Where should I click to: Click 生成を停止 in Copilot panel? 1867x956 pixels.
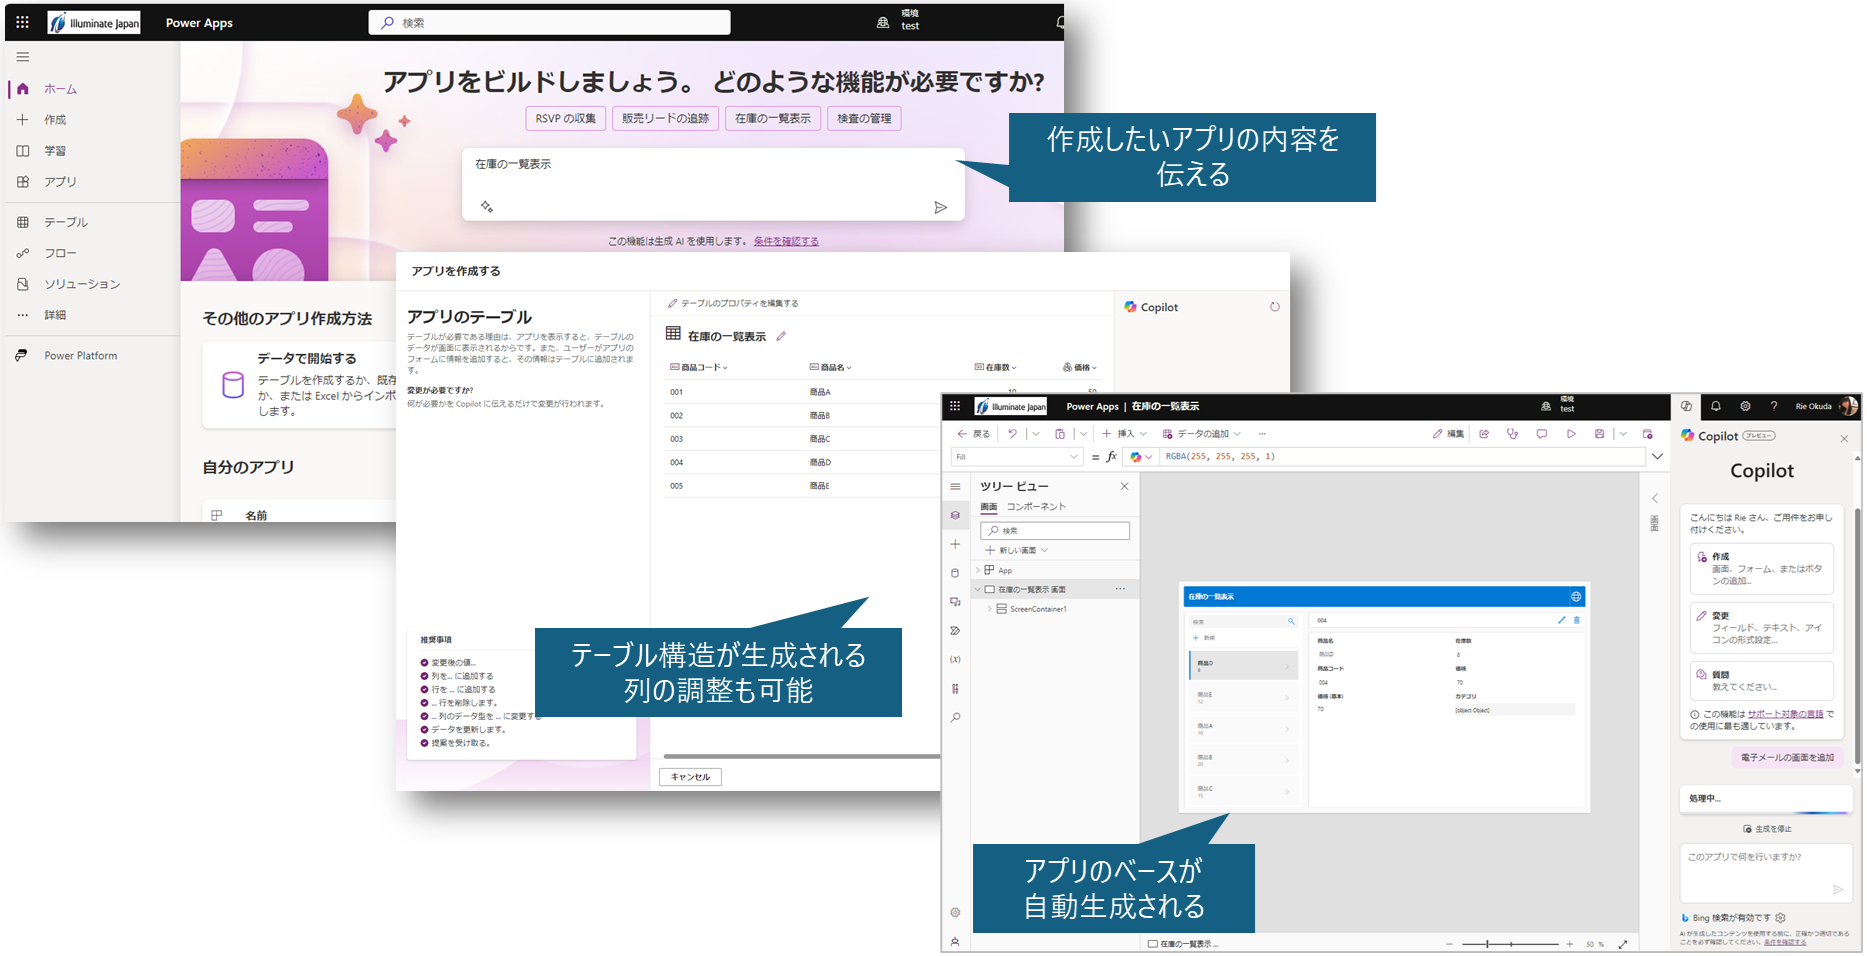pyautogui.click(x=1767, y=829)
